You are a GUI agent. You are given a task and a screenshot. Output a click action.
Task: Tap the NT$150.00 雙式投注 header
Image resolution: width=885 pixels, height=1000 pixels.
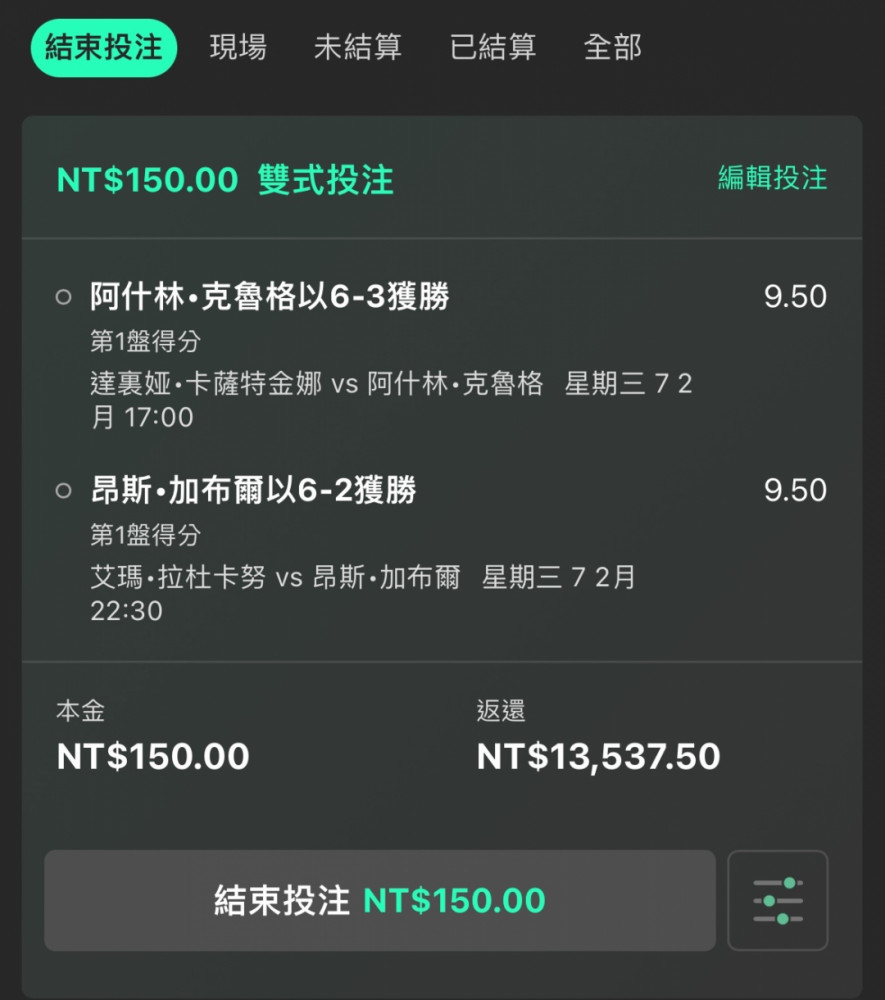point(225,179)
